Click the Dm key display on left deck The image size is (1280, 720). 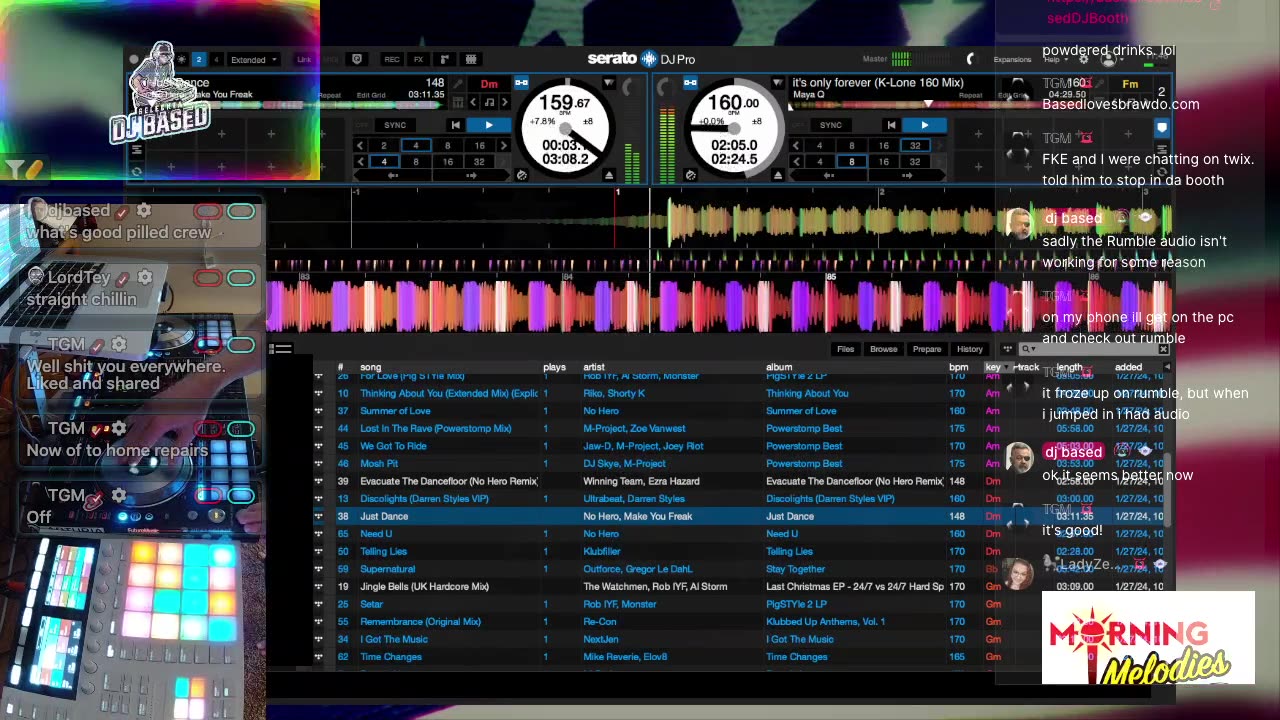point(489,84)
